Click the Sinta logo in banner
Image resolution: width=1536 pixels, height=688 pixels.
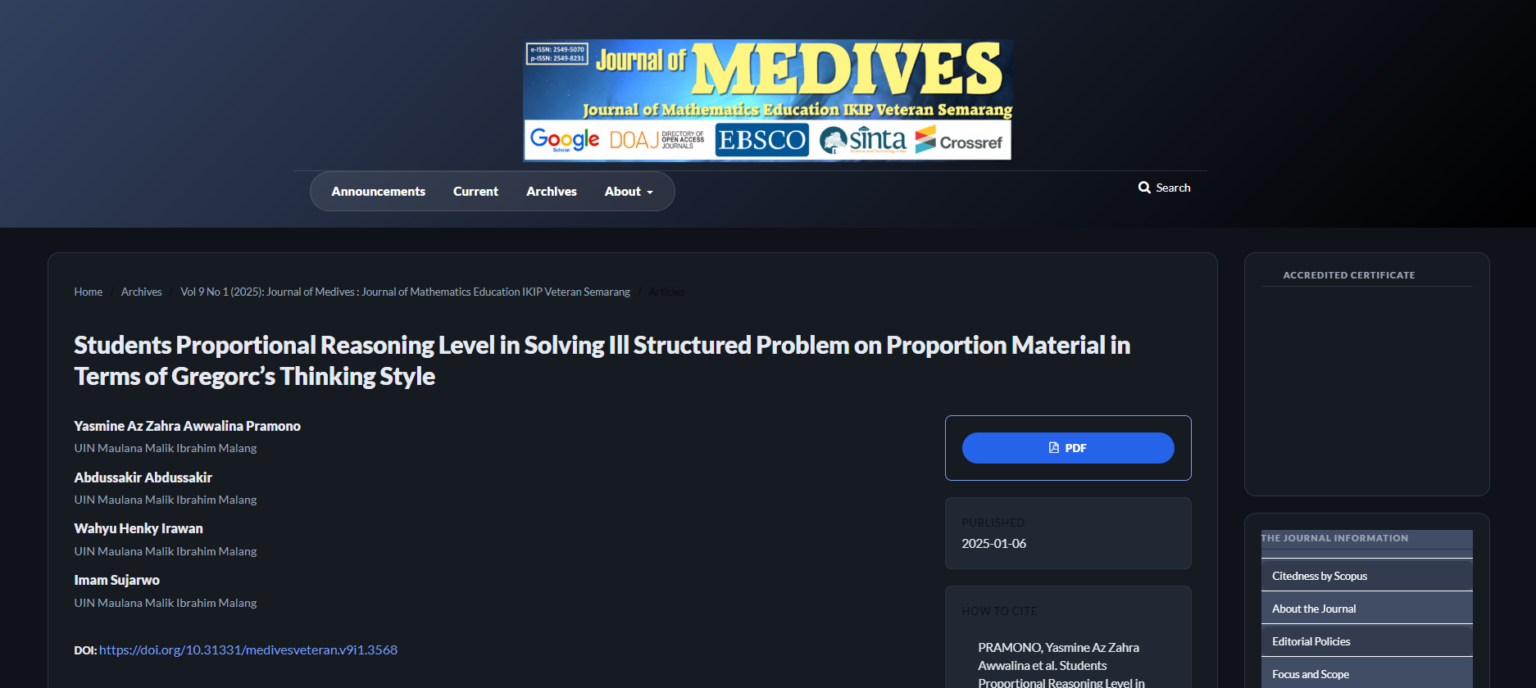click(x=862, y=140)
